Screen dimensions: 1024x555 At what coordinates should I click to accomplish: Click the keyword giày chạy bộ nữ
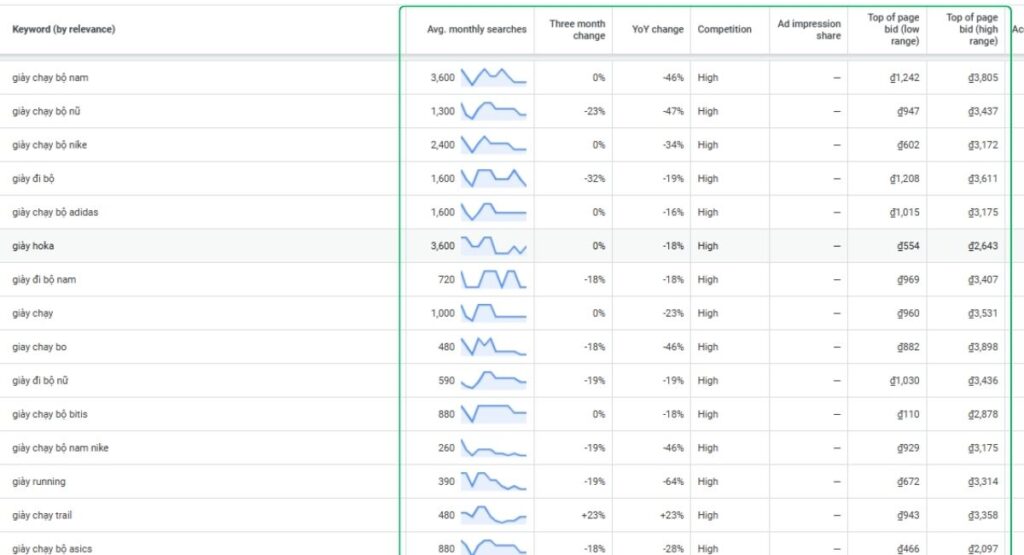[x=46, y=111]
